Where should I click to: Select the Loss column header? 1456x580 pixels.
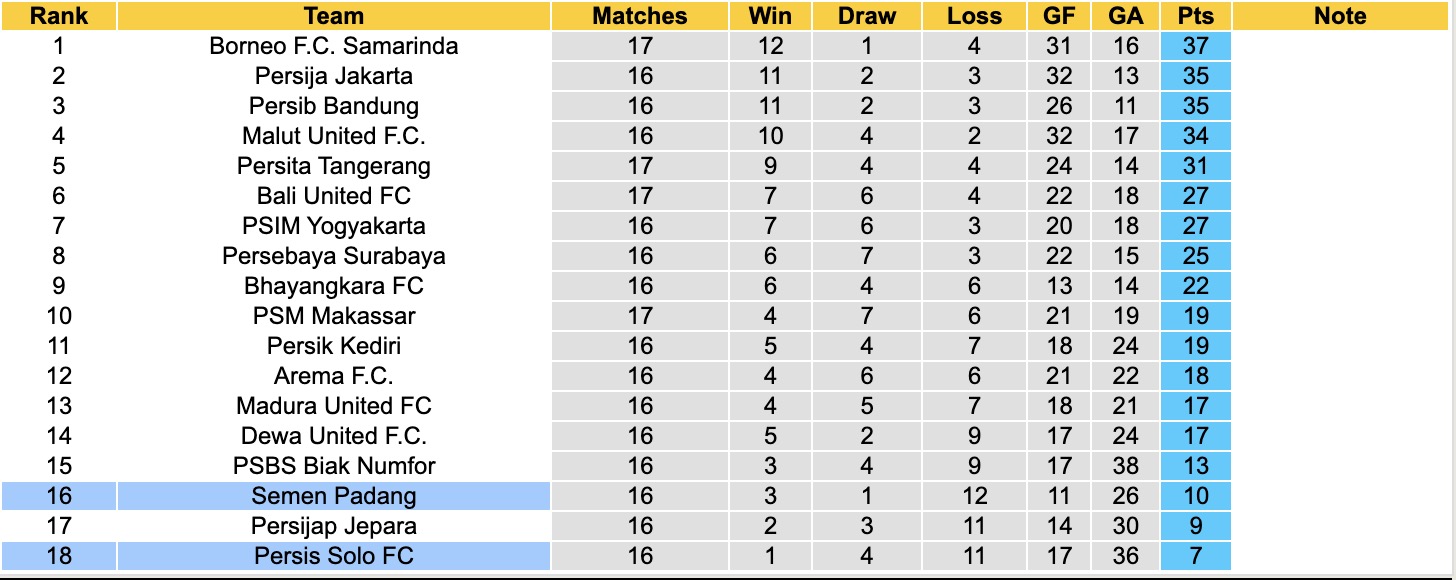click(x=974, y=16)
